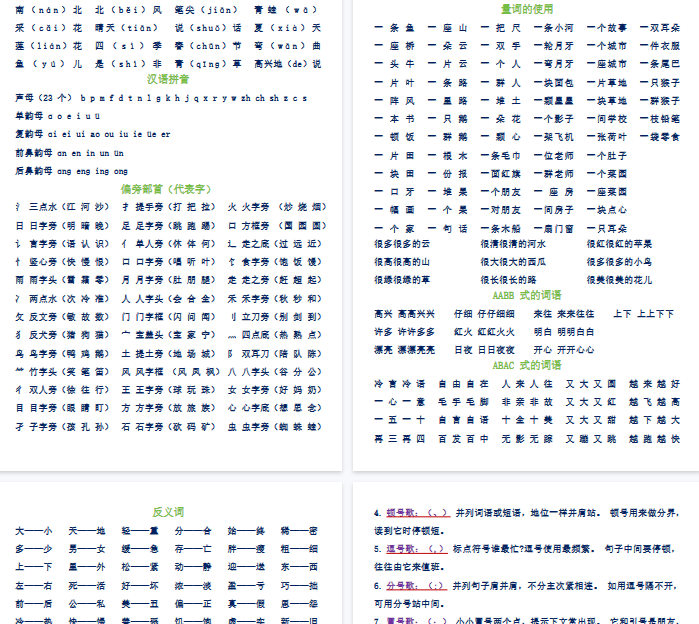Click the 量词的使用 heading
The image size is (699, 624).
[527, 9]
